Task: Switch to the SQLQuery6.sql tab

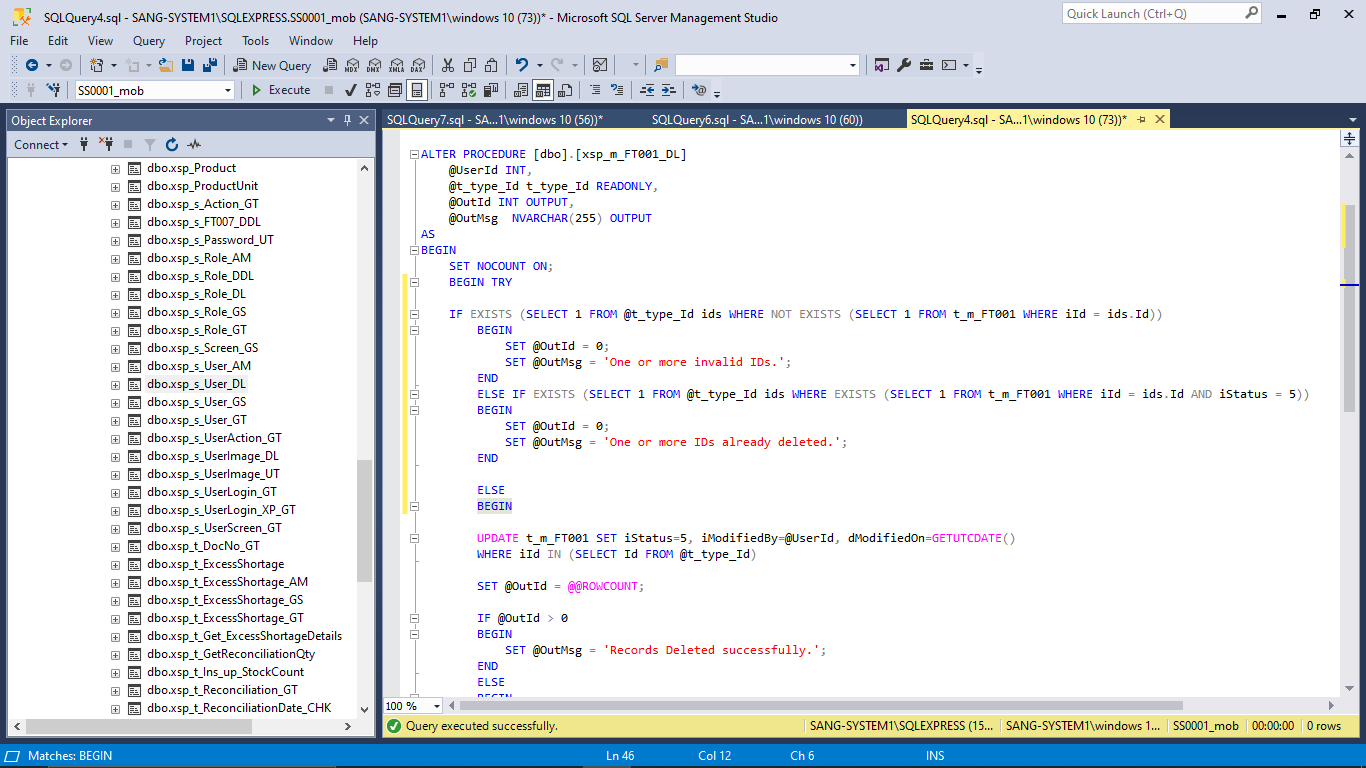Action: pos(756,120)
